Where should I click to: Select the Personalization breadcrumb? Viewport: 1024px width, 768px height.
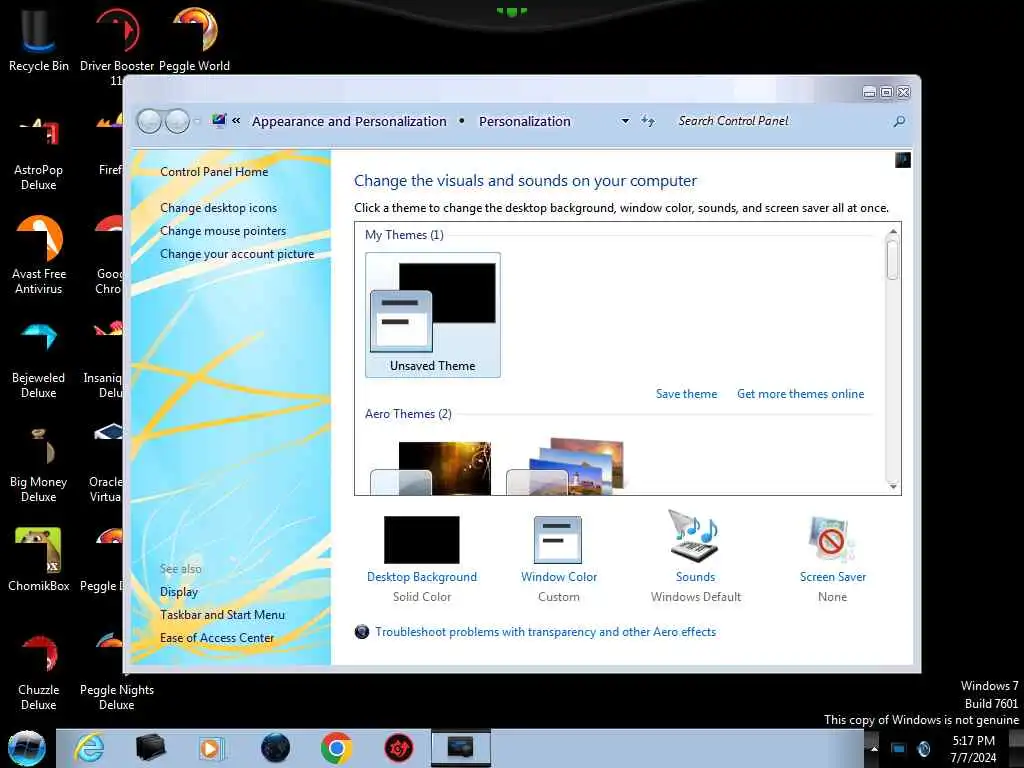coord(524,121)
